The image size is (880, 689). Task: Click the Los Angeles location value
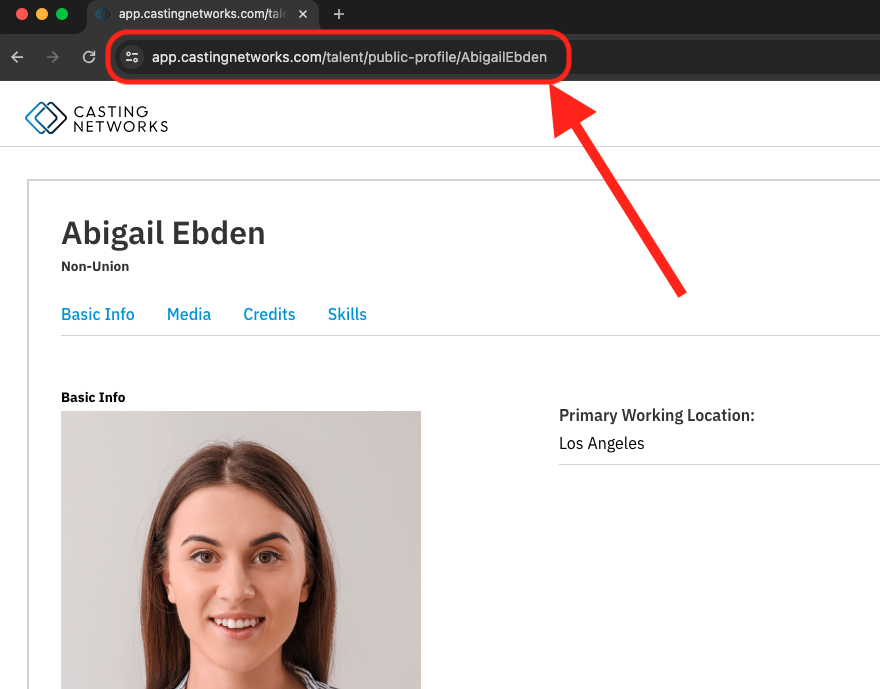[x=602, y=443]
